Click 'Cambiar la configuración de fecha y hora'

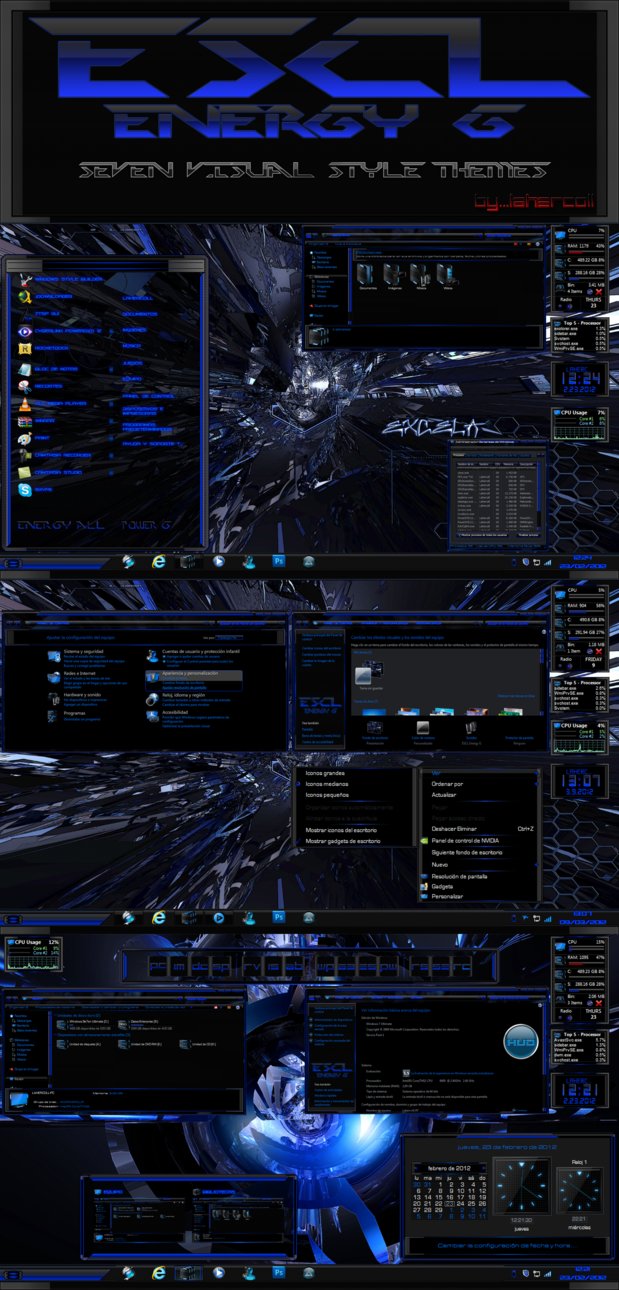506,1246
